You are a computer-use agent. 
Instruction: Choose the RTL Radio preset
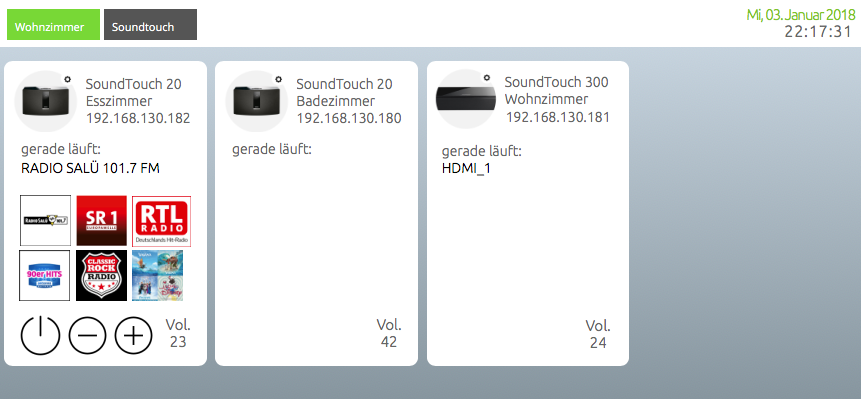(x=161, y=221)
